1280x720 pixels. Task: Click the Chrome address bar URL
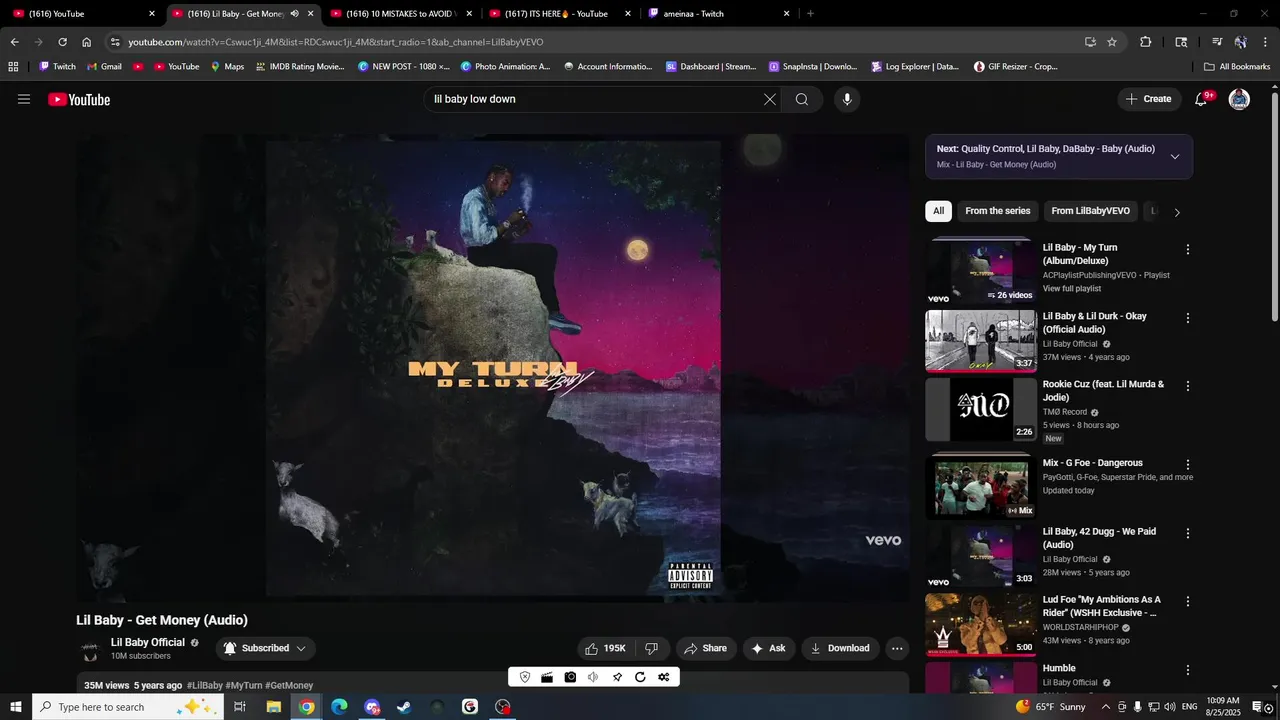335,42
